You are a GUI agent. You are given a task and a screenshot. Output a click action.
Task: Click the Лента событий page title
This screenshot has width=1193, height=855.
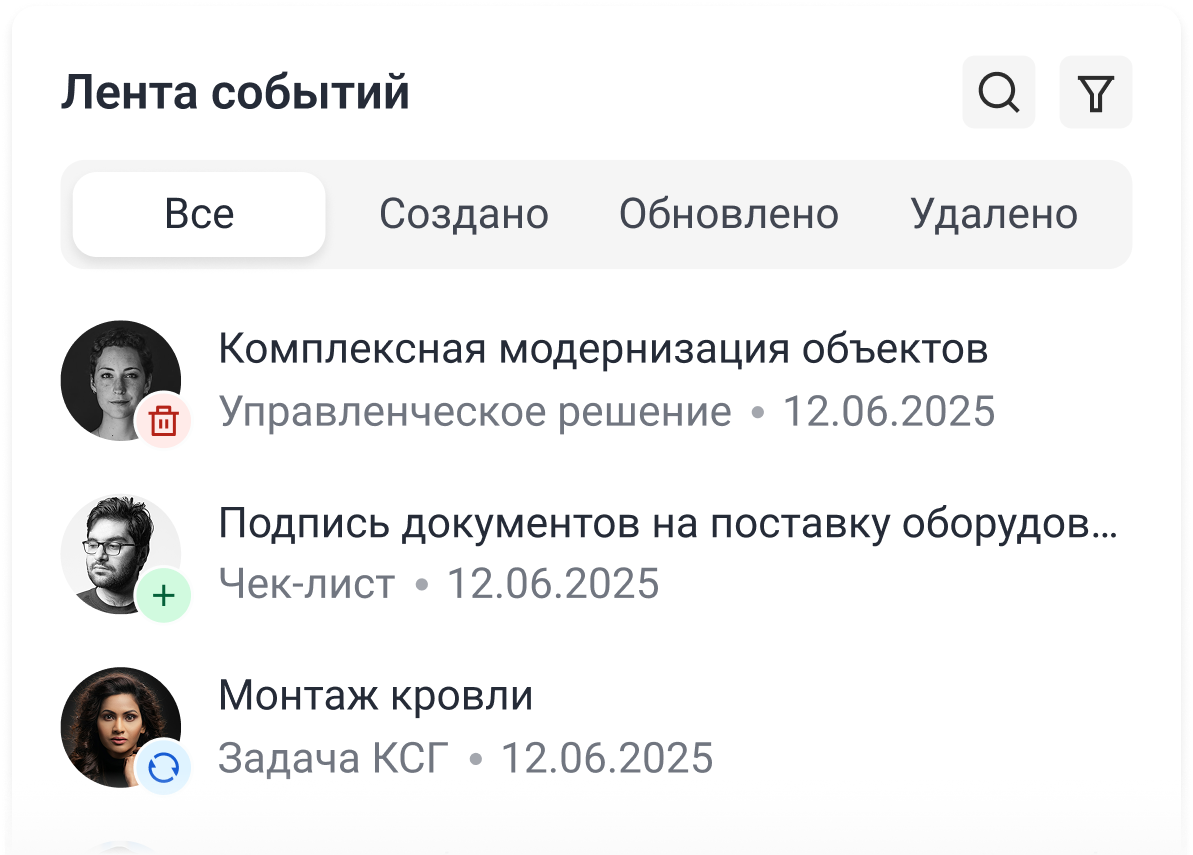236,92
